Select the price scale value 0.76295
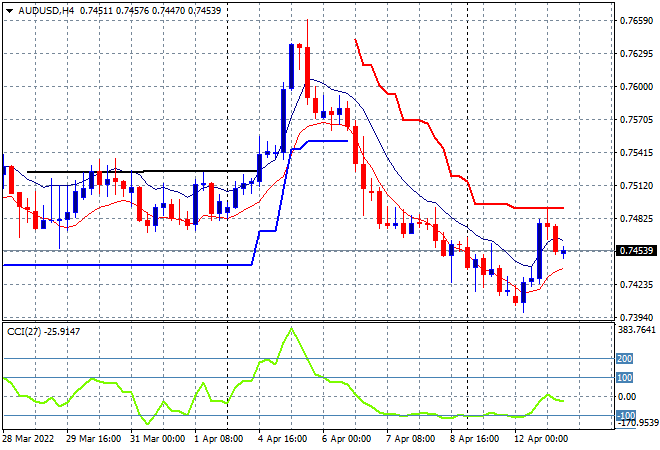The width and height of the screenshot is (660, 450). (636, 53)
